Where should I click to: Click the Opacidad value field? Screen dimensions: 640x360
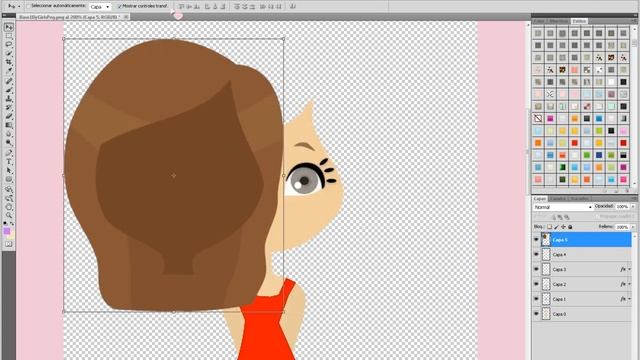coord(622,207)
